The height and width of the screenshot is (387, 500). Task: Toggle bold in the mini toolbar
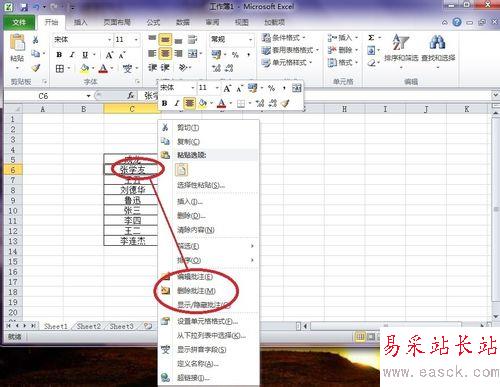coord(164,103)
